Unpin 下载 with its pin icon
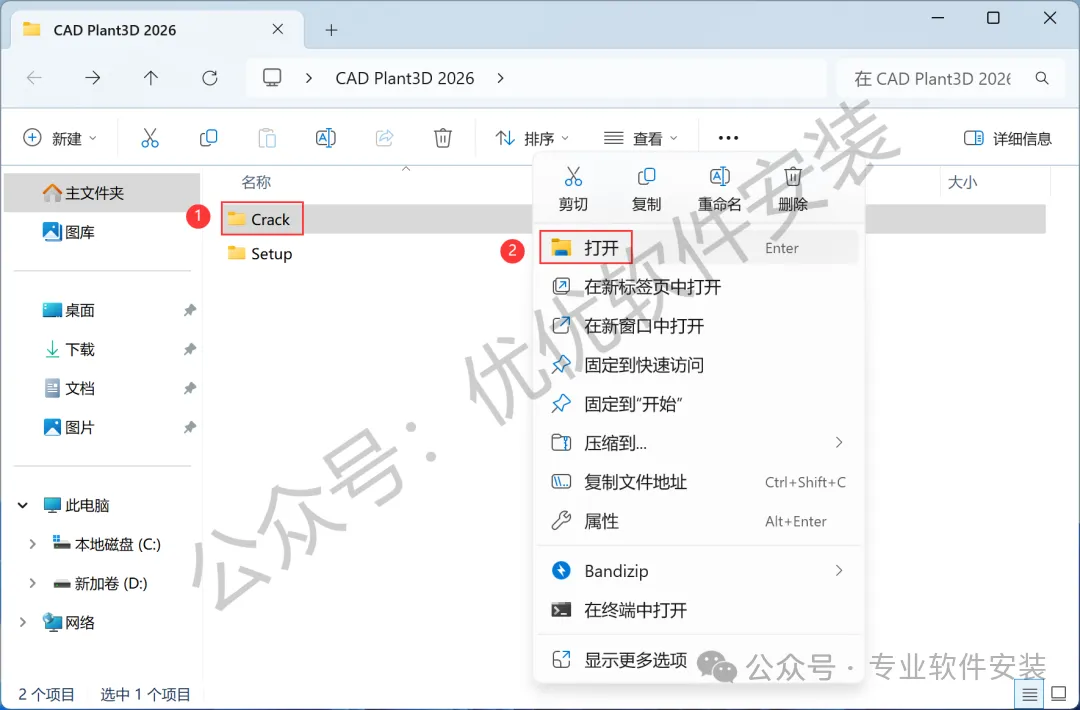 (x=189, y=349)
